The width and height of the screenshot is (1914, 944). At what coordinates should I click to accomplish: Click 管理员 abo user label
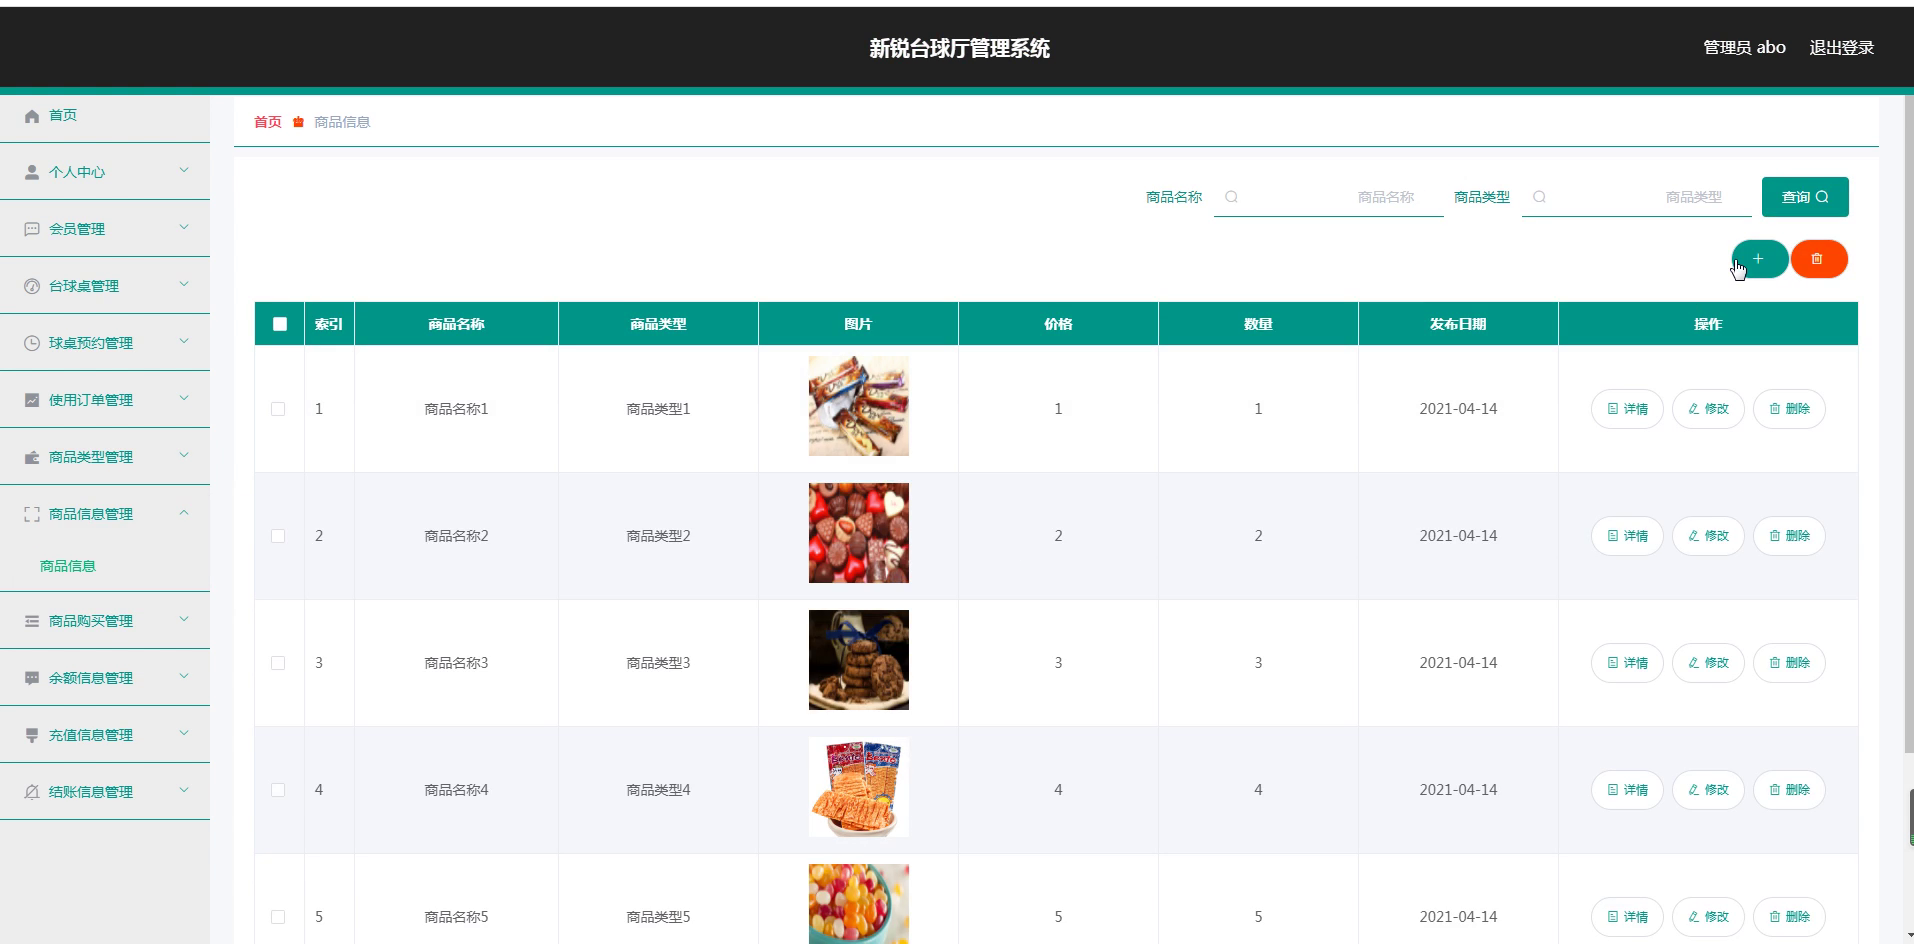[x=1744, y=47]
